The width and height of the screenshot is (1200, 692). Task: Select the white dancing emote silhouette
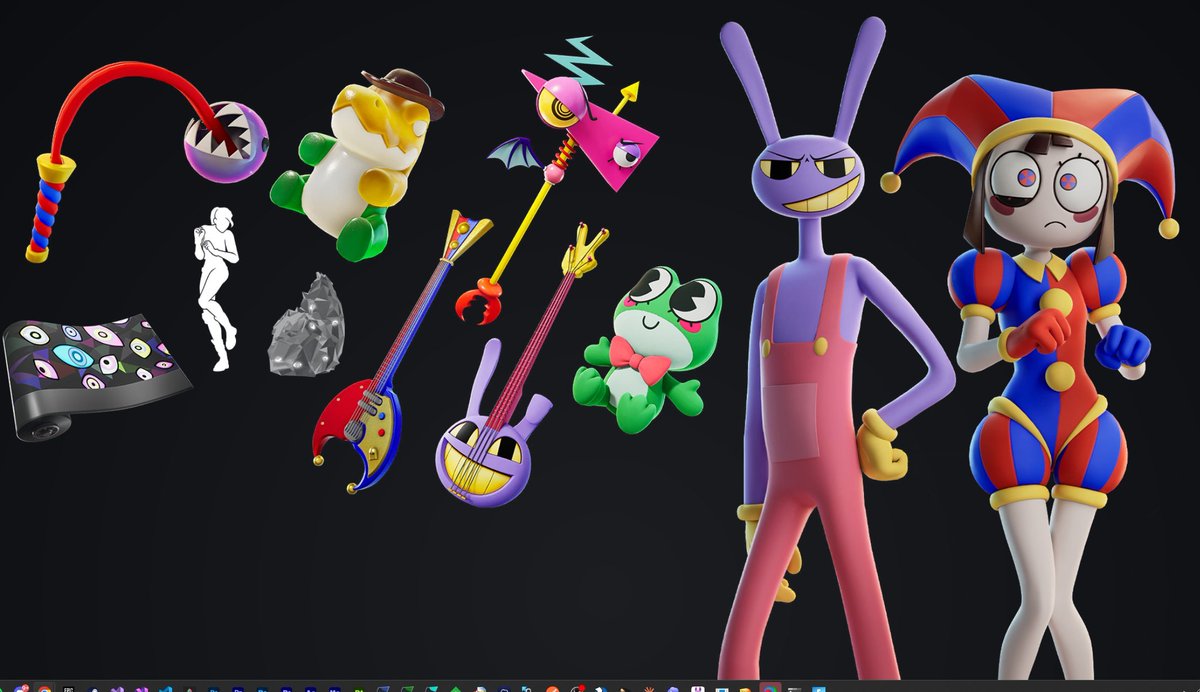pyautogui.click(x=214, y=288)
